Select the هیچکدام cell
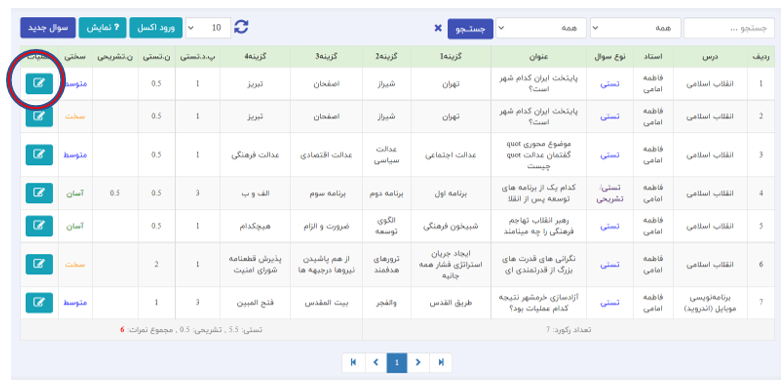This screenshot has width=784, height=389. [255, 226]
